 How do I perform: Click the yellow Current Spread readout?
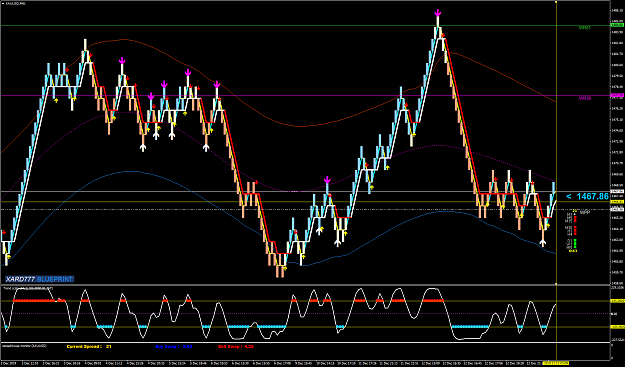(x=89, y=347)
